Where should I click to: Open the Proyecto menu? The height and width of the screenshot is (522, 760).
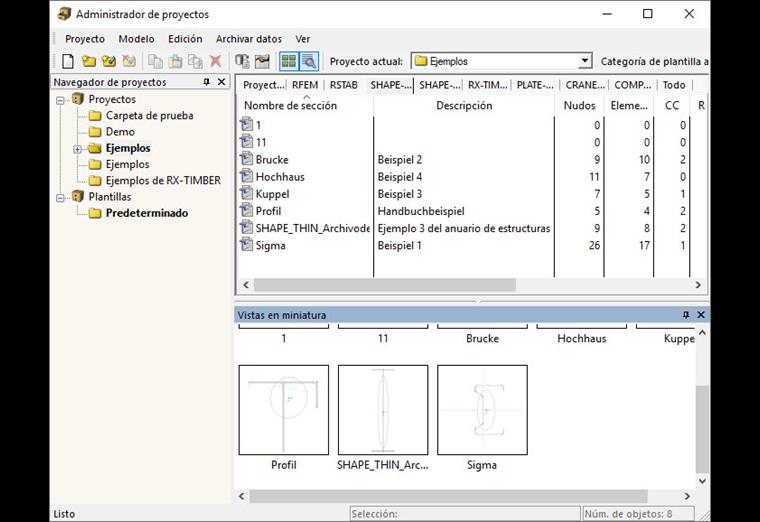point(85,39)
